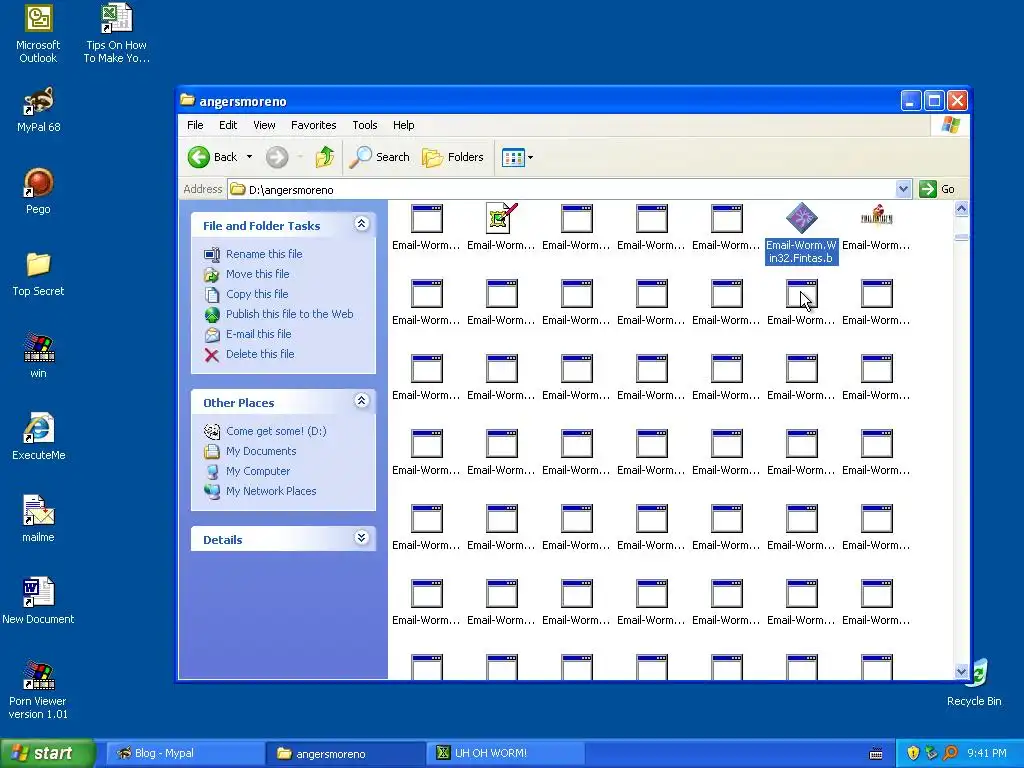Click the magnifier icon in system tray
The width and height of the screenshot is (1024, 768).
pos(950,753)
